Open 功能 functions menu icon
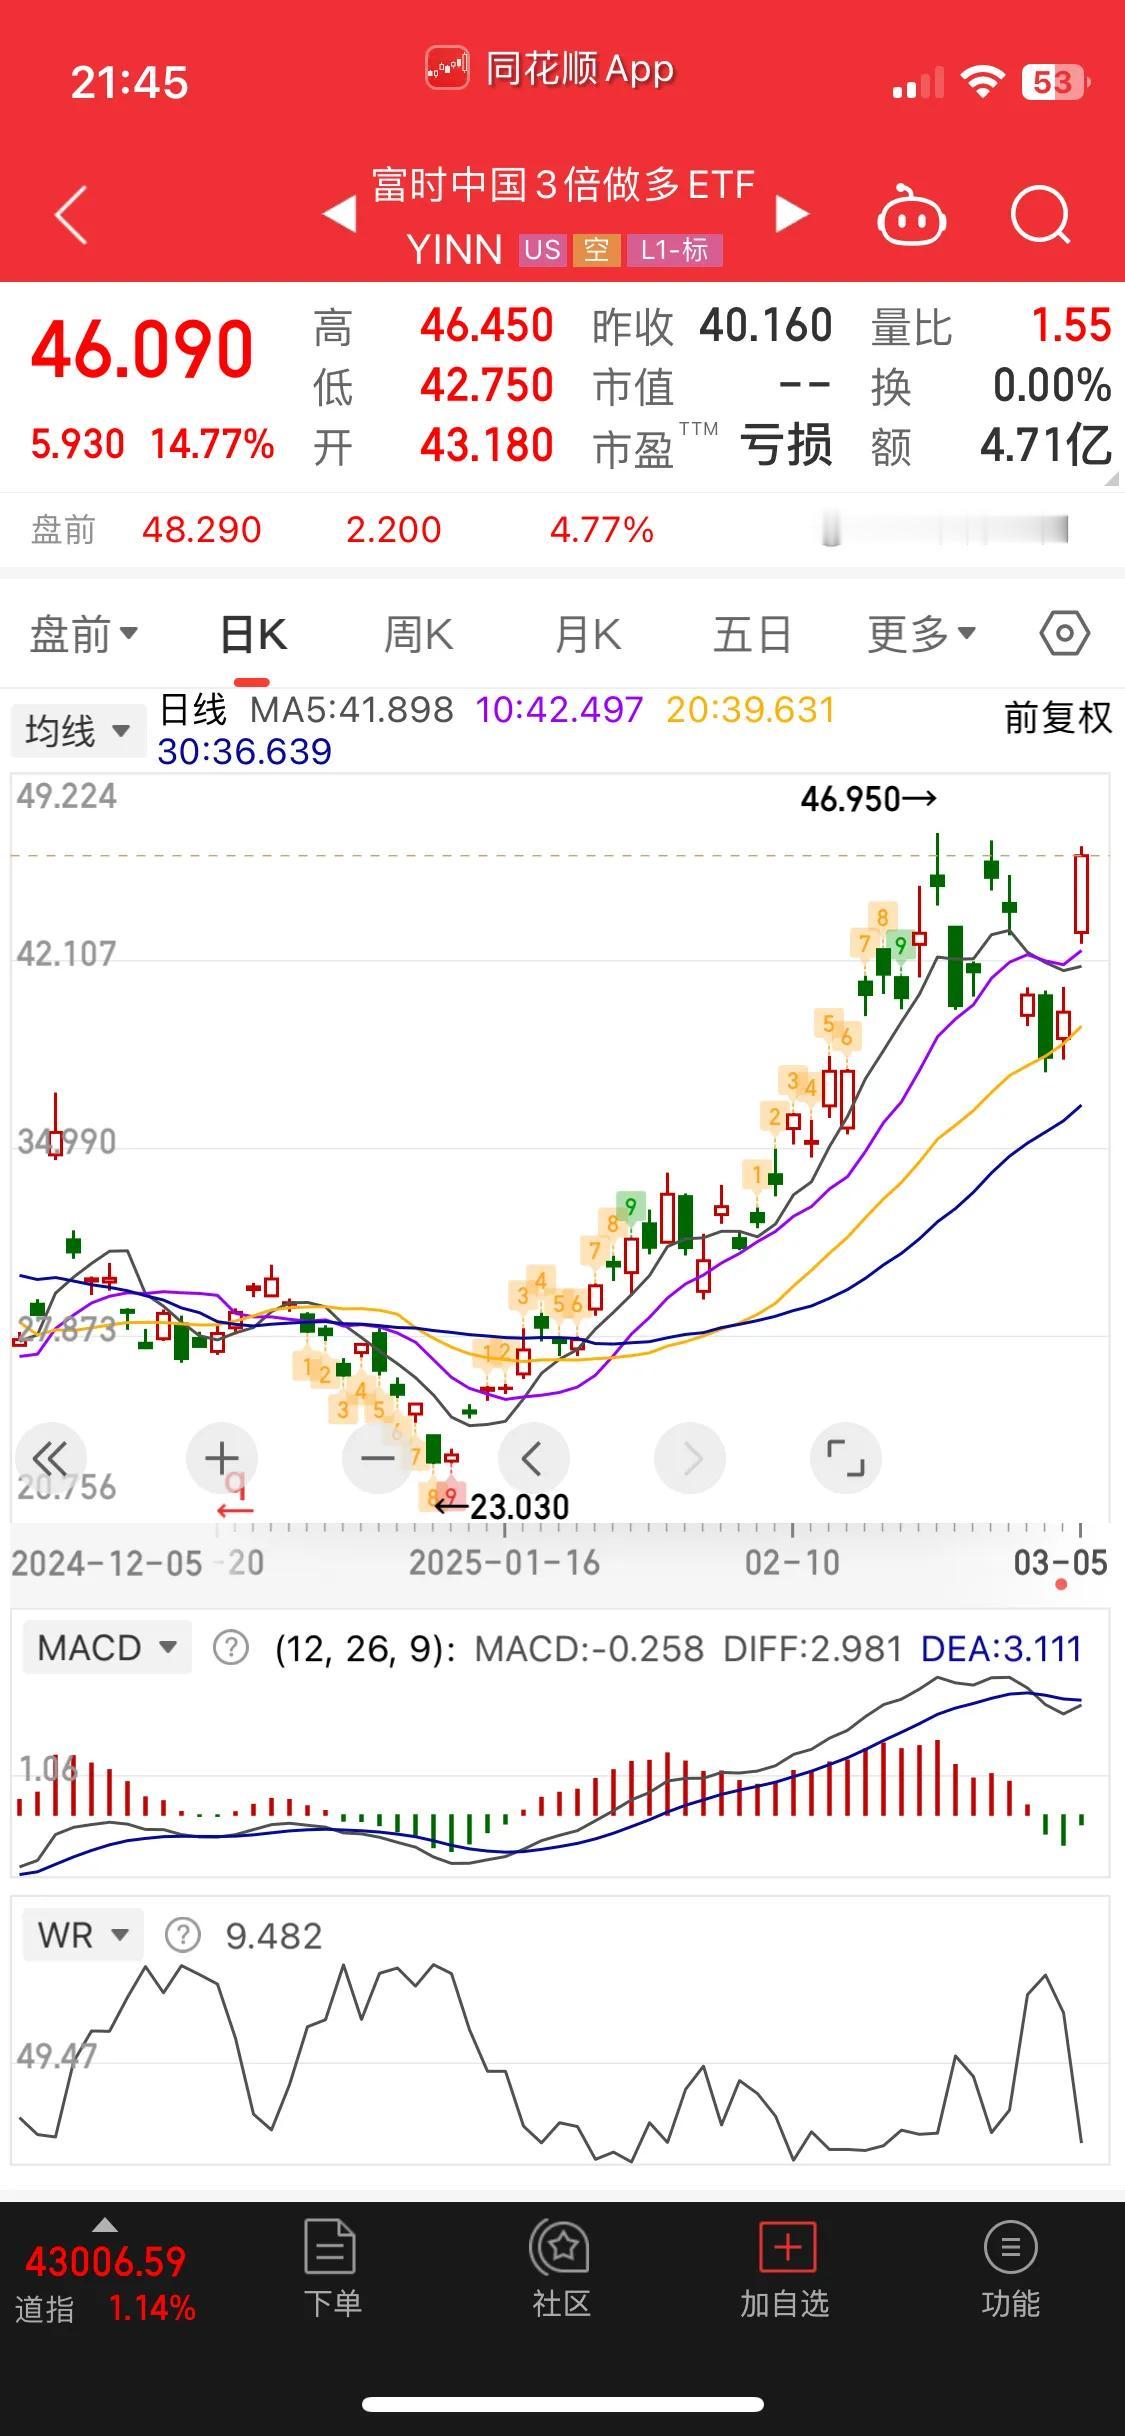This screenshot has width=1125, height=2436. (1010, 2267)
